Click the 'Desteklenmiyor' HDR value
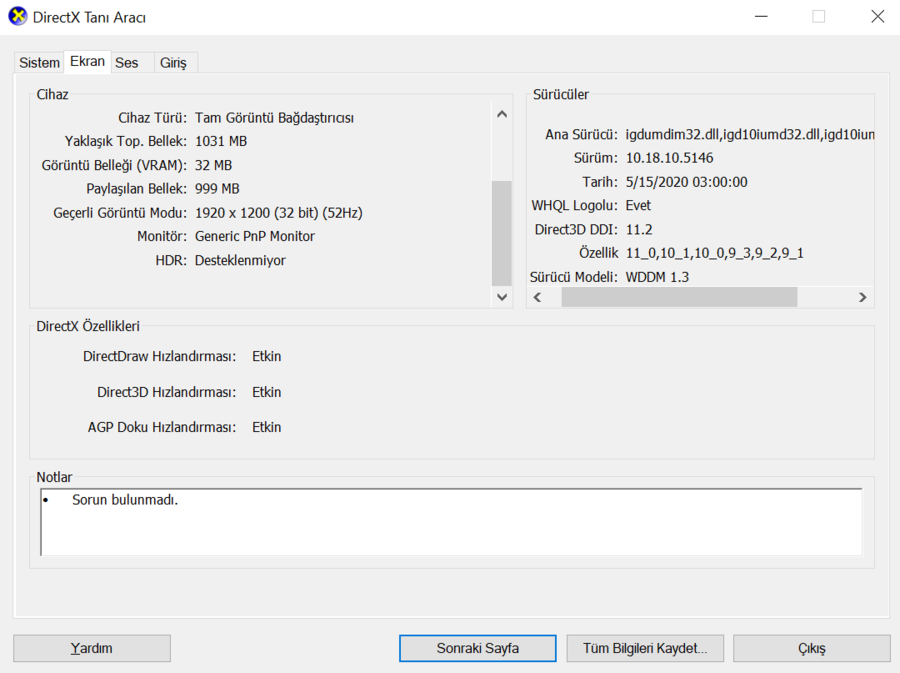900x673 pixels. click(x=240, y=260)
